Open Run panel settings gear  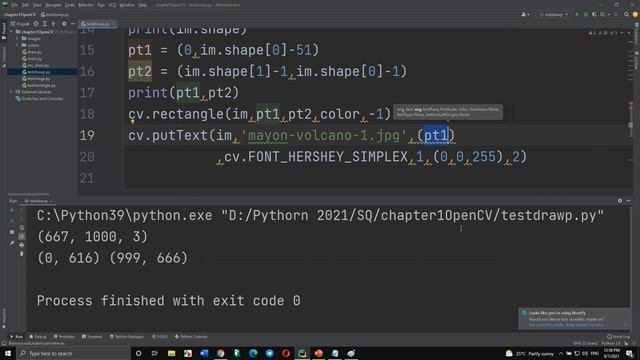[620, 201]
